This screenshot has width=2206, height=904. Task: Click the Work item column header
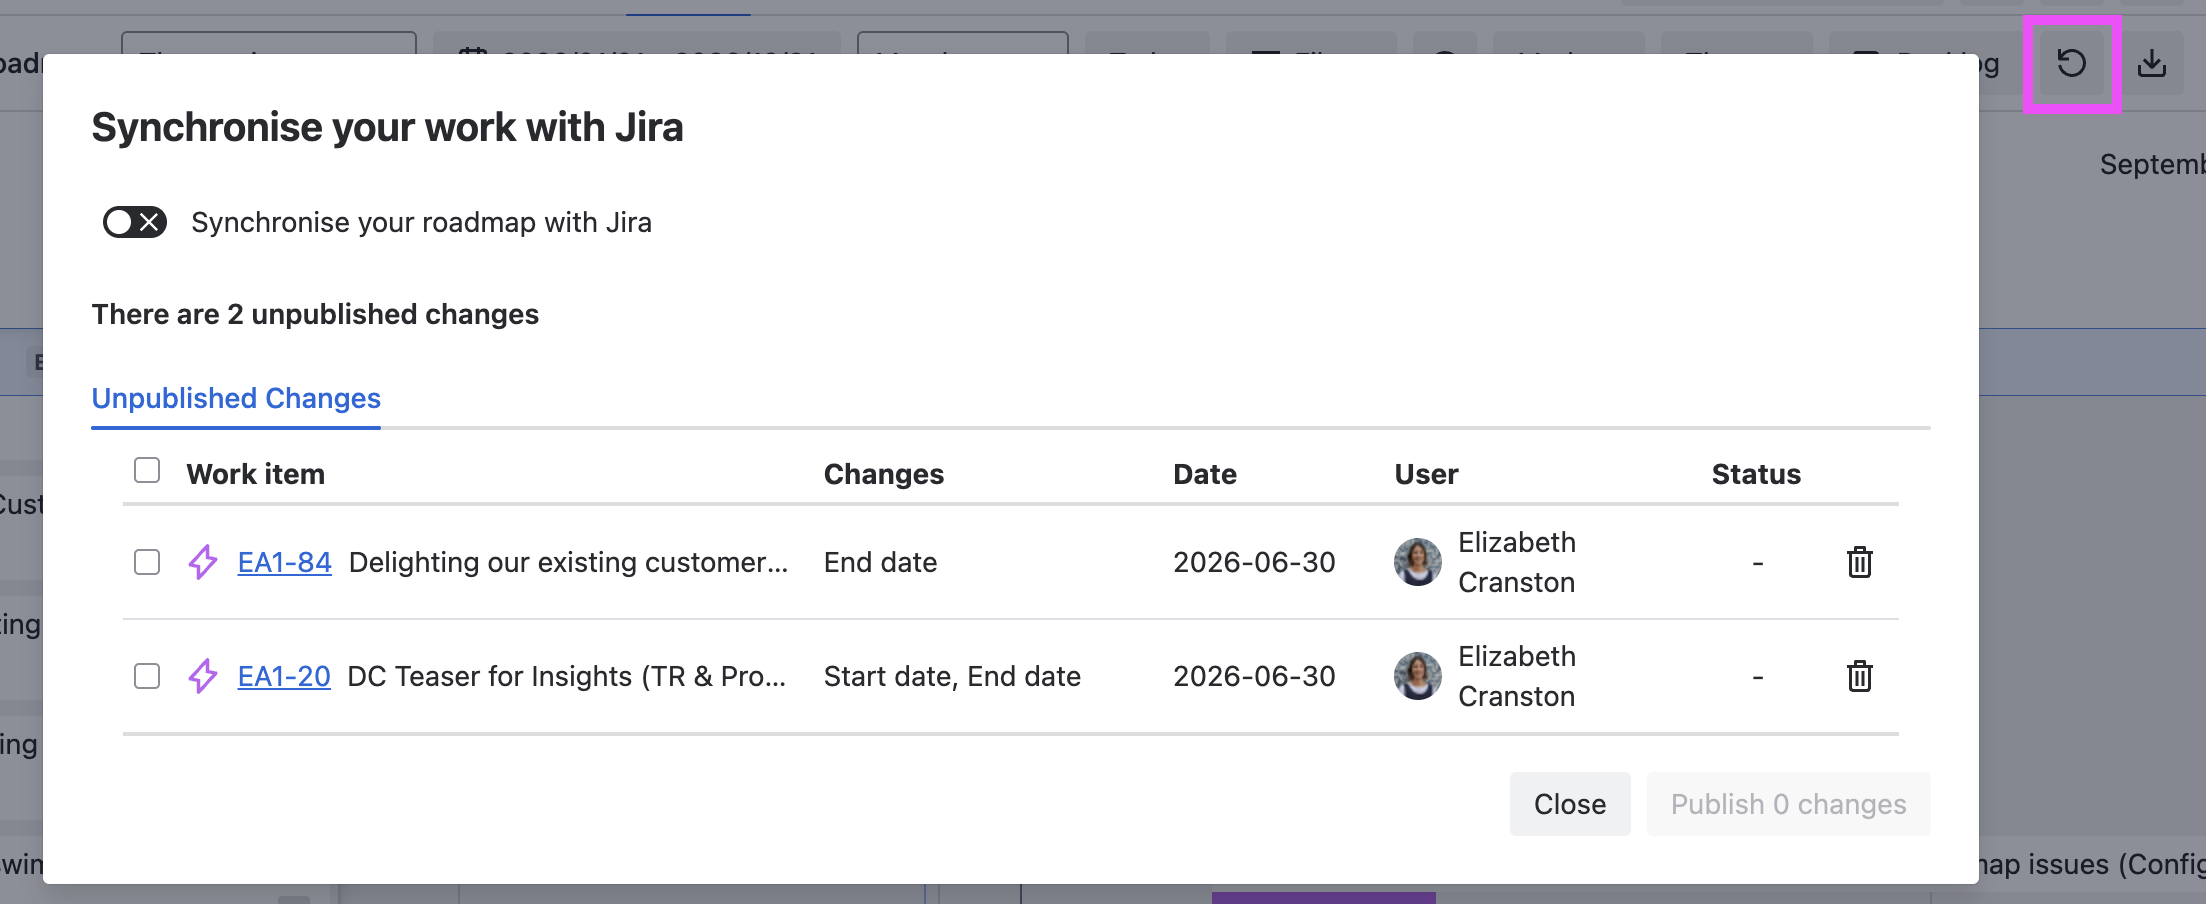(256, 474)
